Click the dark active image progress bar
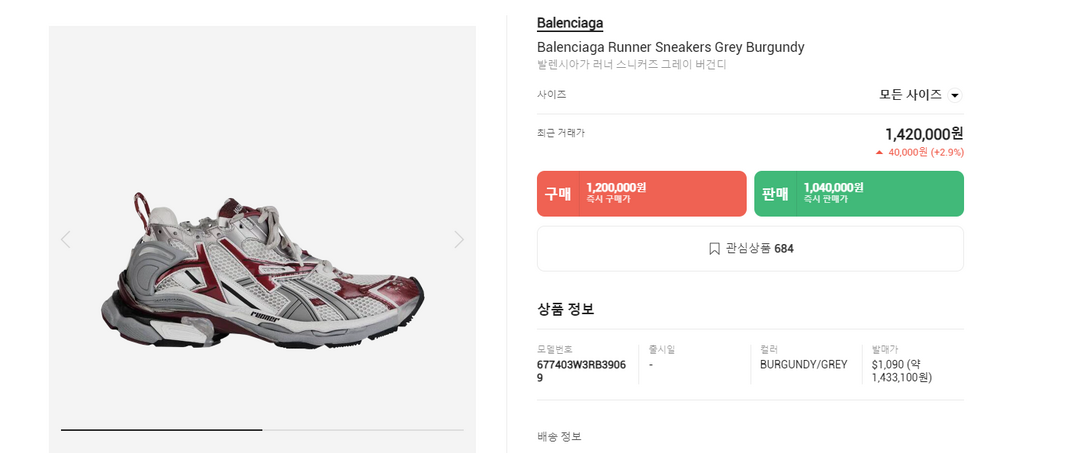 pyautogui.click(x=161, y=429)
